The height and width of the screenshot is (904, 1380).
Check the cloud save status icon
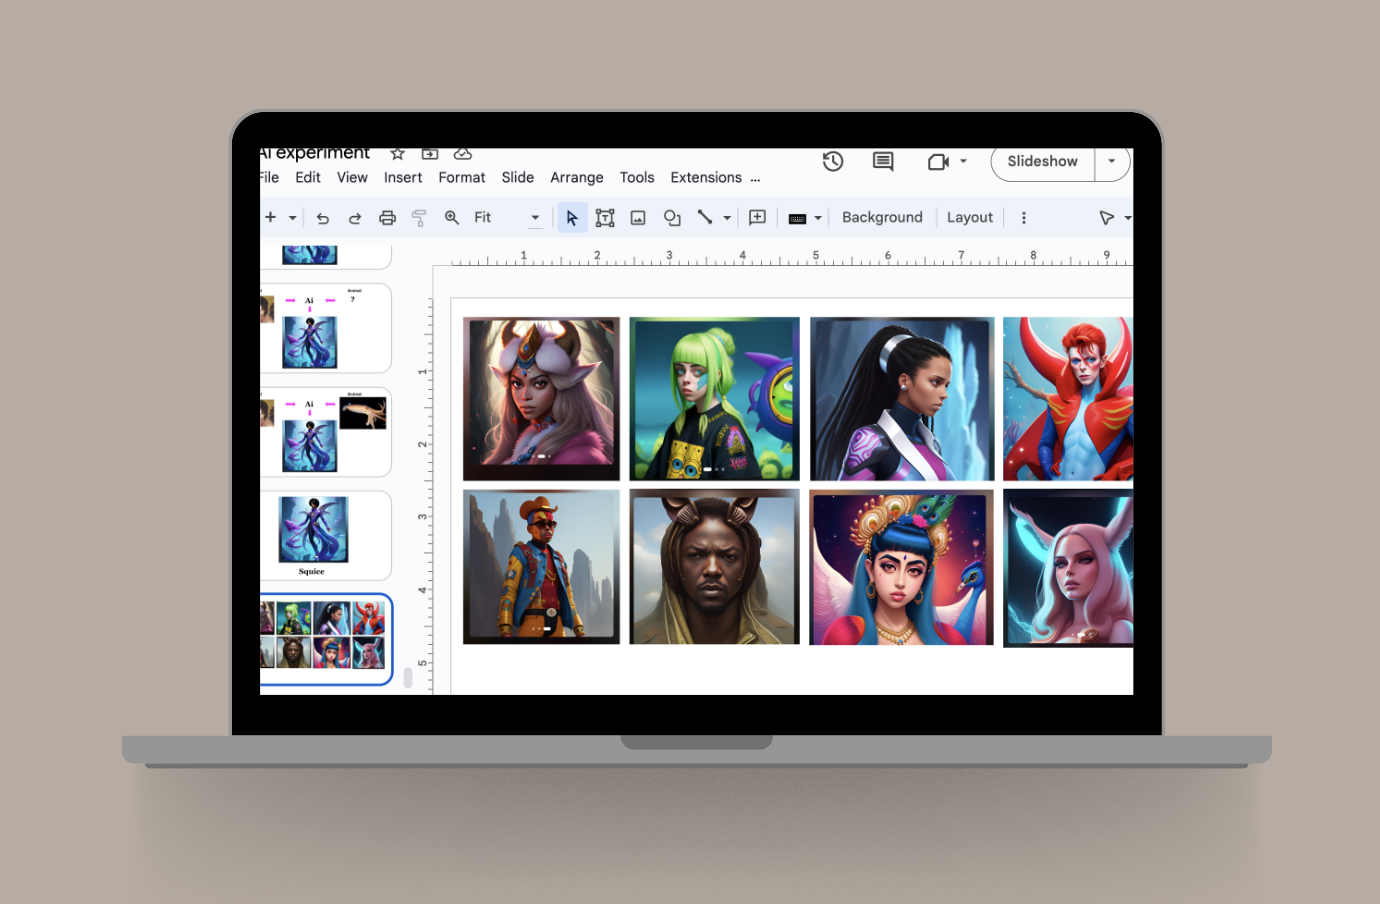pos(462,154)
